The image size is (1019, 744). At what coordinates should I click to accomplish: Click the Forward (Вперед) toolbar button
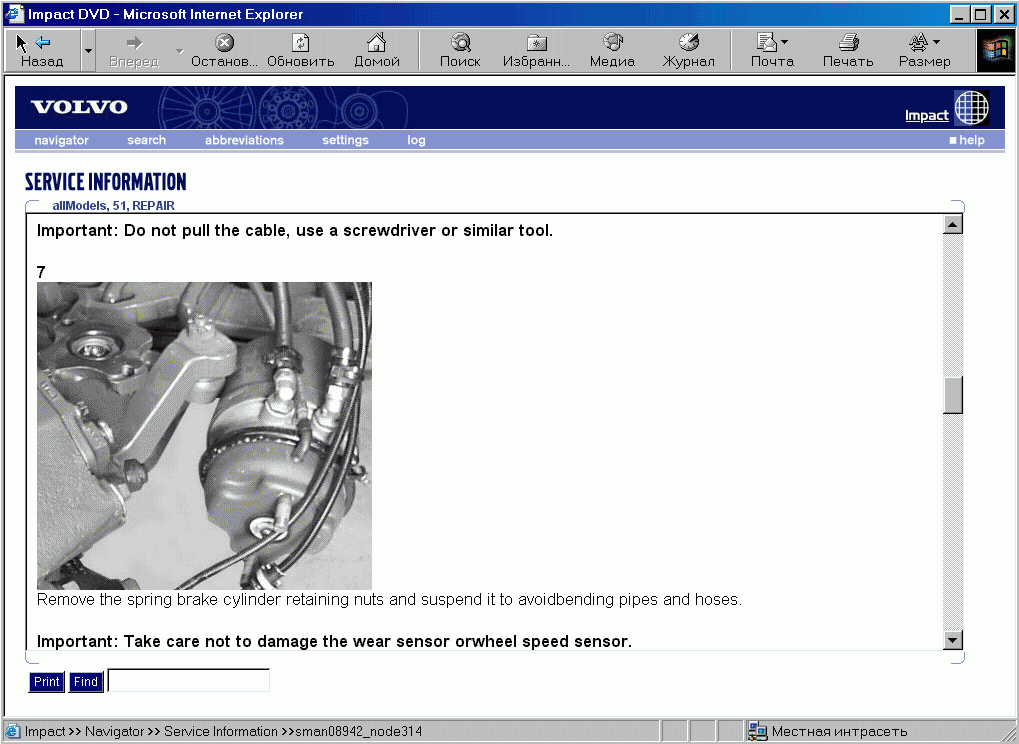(134, 51)
